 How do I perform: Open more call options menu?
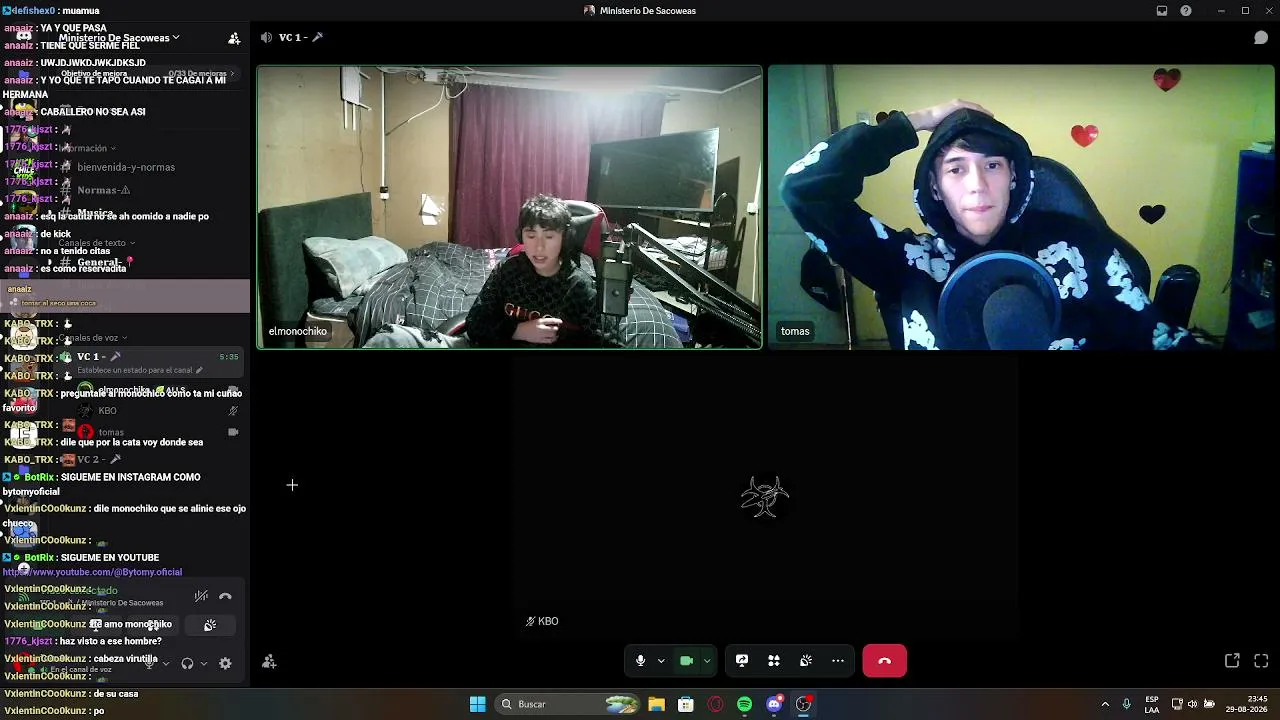pos(838,661)
